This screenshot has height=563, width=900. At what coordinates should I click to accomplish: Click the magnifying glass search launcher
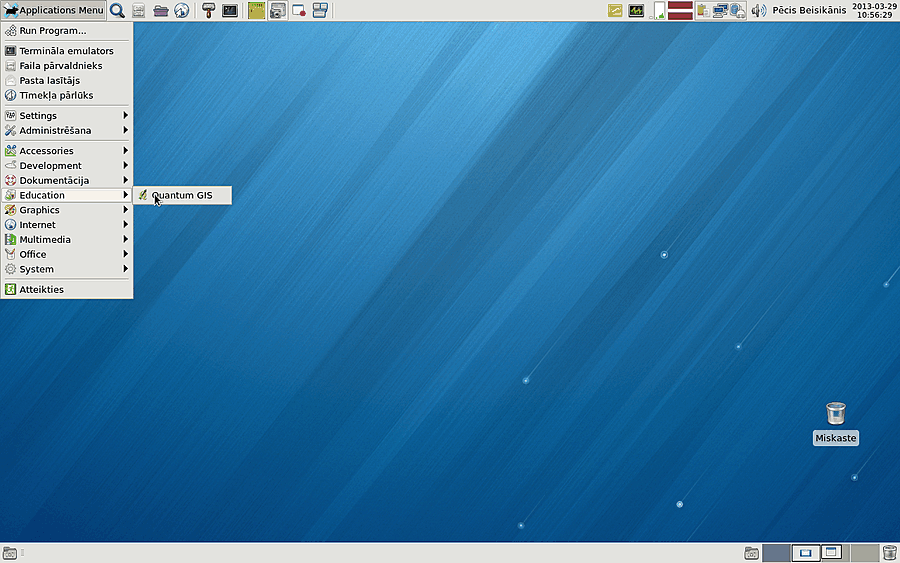coord(117,10)
